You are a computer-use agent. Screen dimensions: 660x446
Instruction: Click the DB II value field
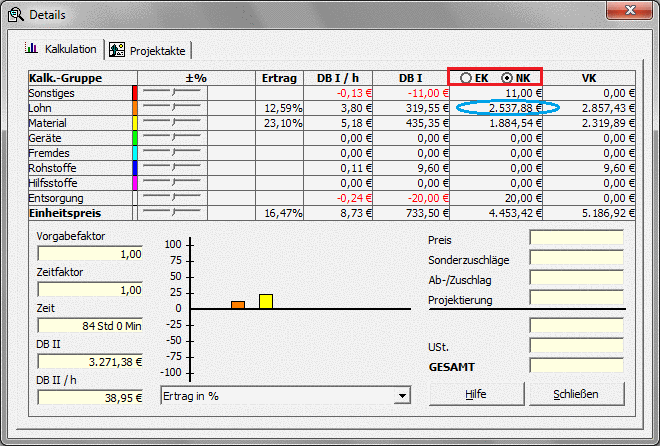(90, 362)
